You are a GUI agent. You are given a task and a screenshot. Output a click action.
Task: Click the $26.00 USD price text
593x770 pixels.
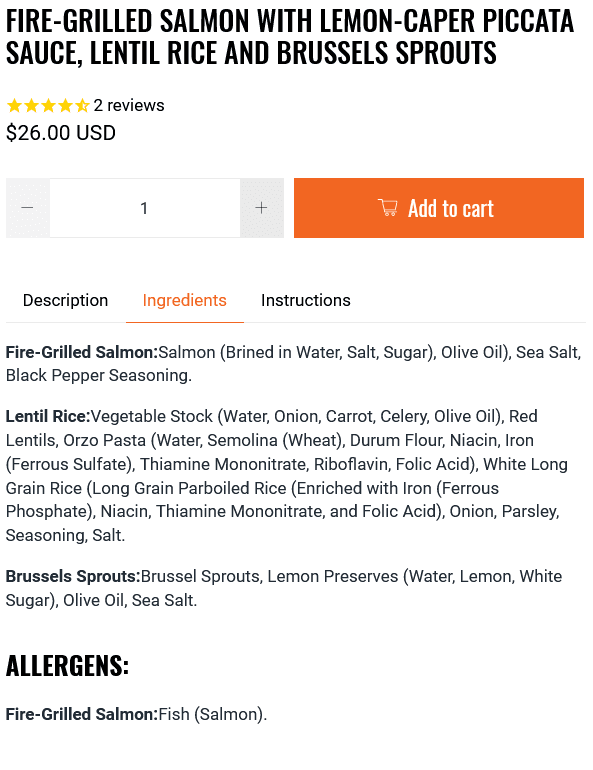pyautogui.click(x=61, y=133)
